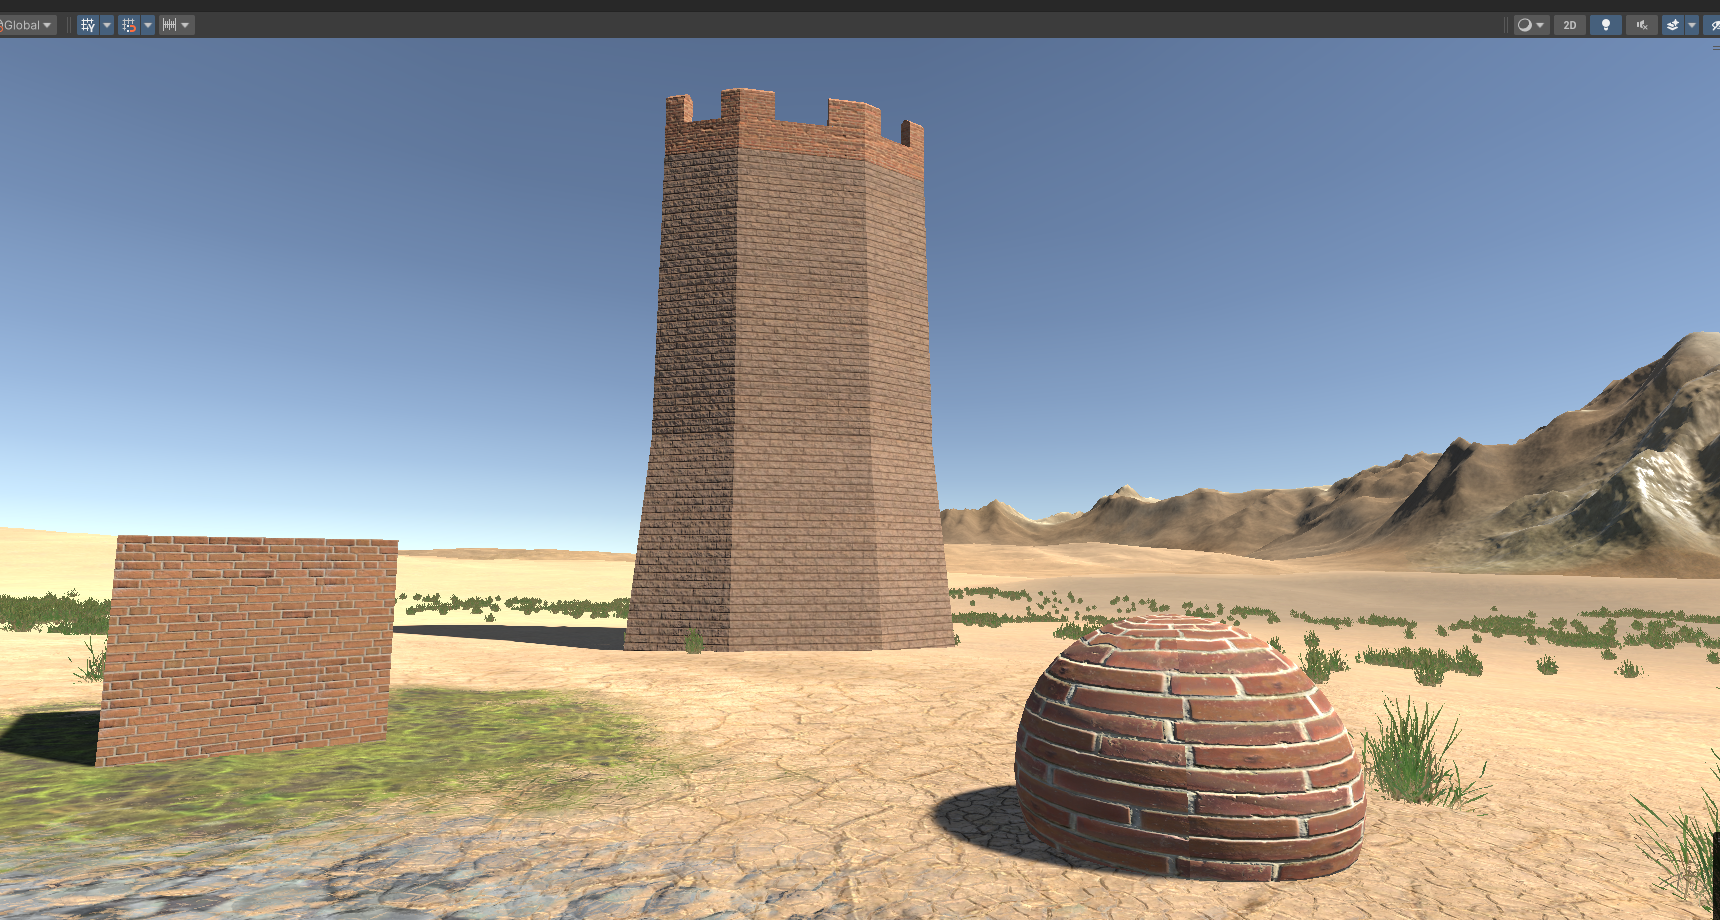Select the tall brick tower object
The image size is (1720, 920).
[x=790, y=400]
